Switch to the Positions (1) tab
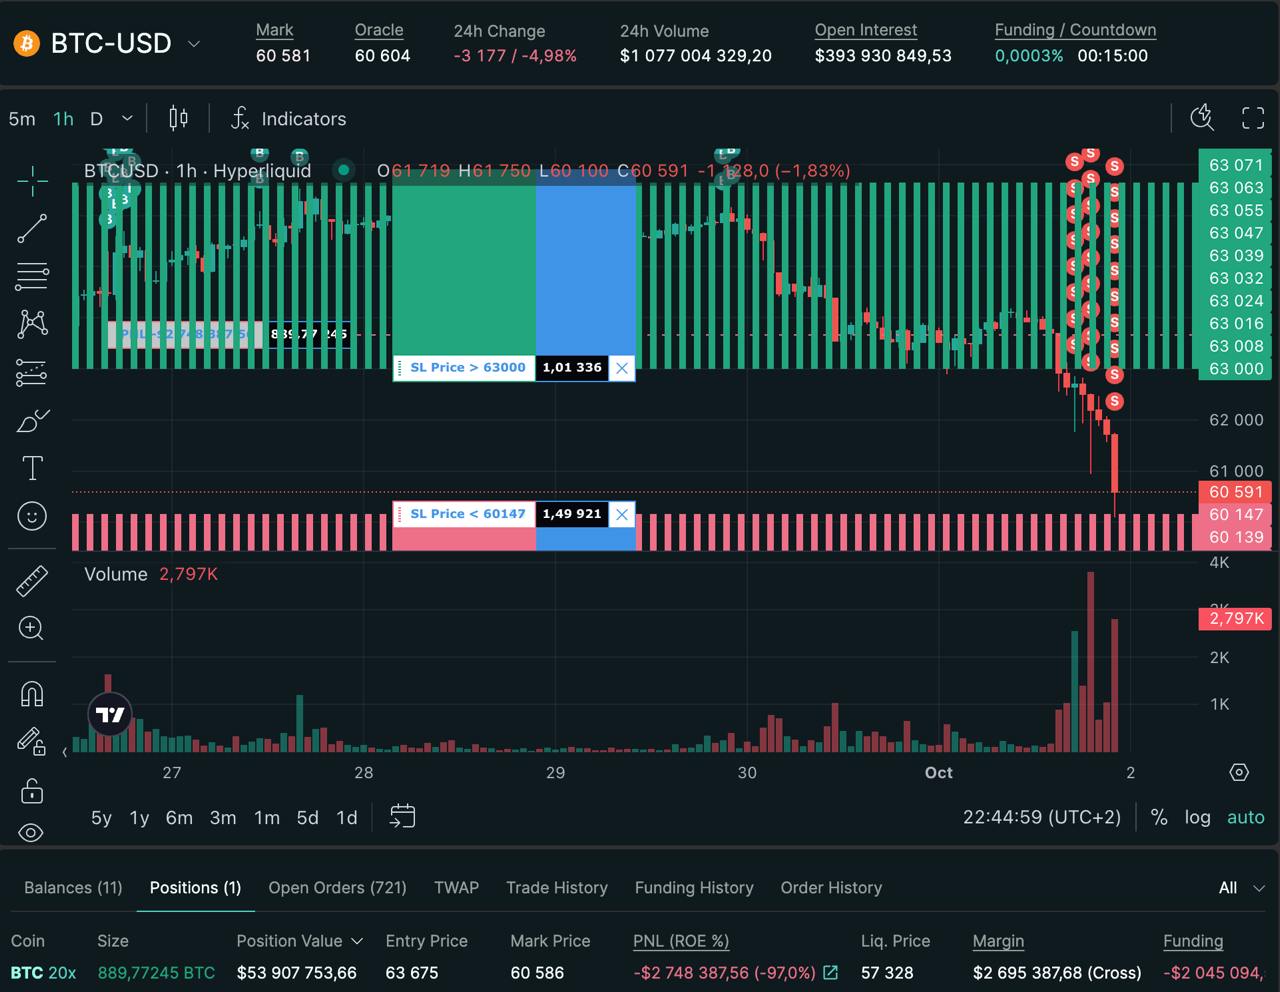 [195, 888]
